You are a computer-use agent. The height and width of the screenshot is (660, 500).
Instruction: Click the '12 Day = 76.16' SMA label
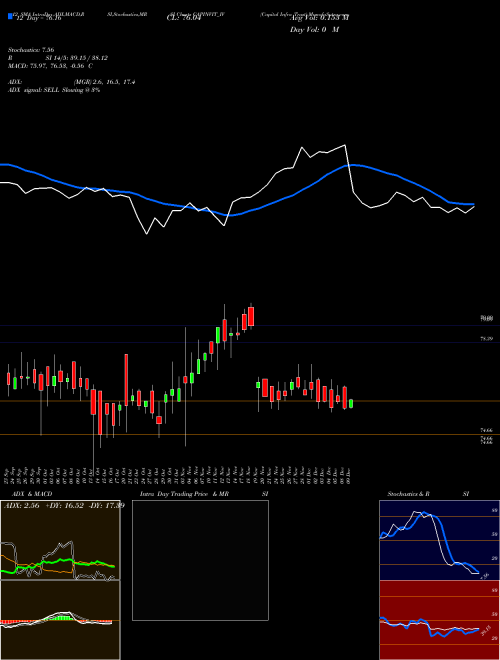pyautogui.click(x=37, y=18)
